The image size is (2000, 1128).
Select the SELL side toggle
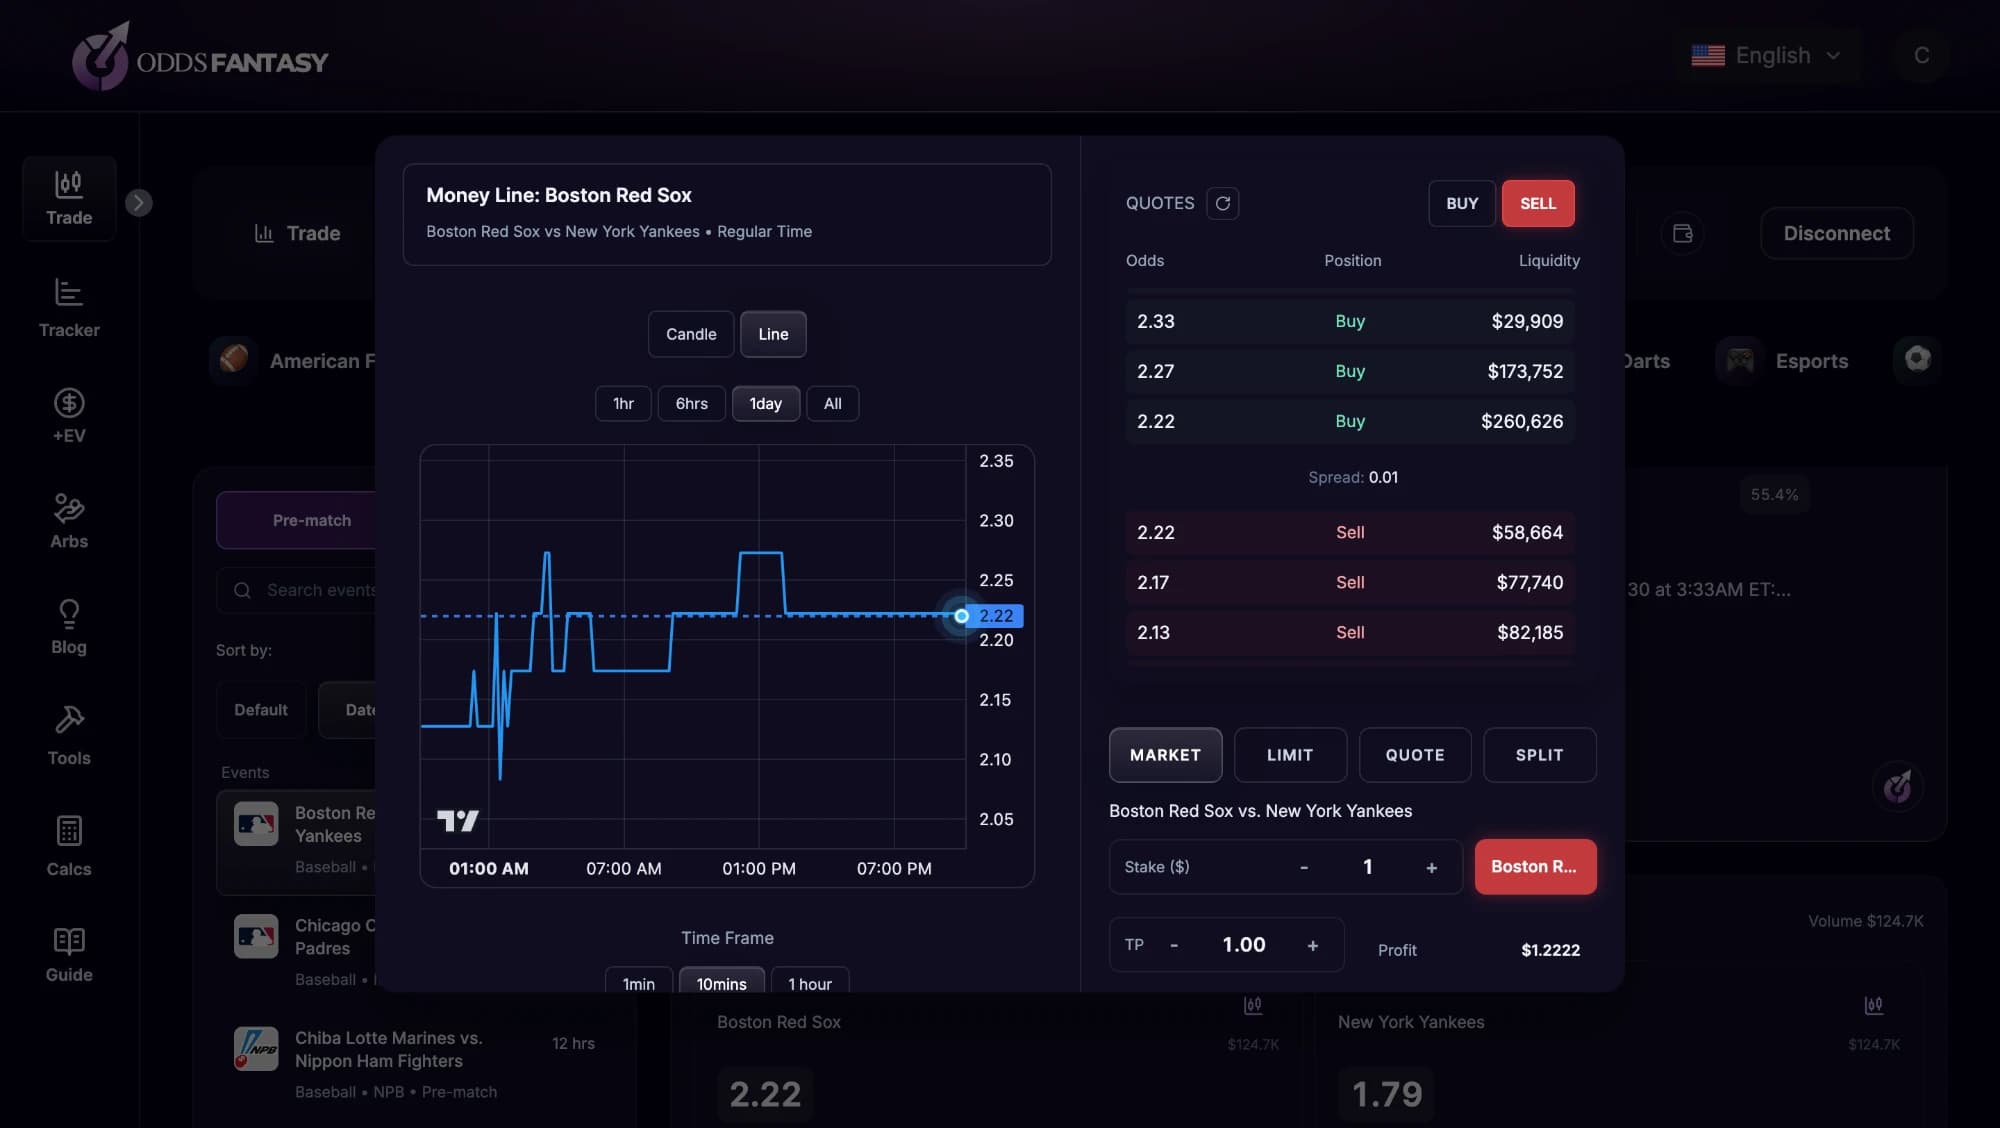(x=1538, y=203)
